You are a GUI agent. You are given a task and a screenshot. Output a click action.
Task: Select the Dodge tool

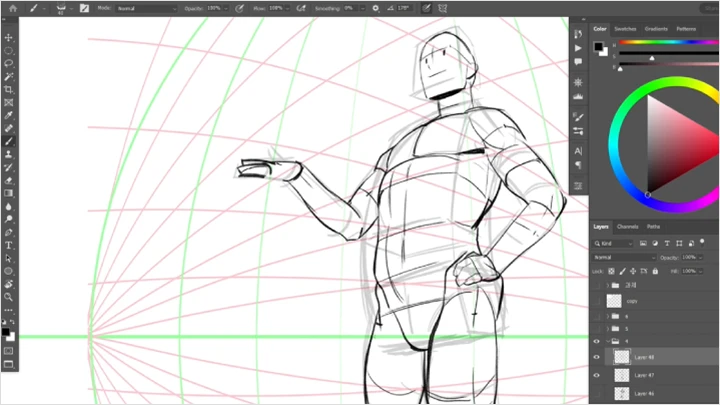[9, 219]
